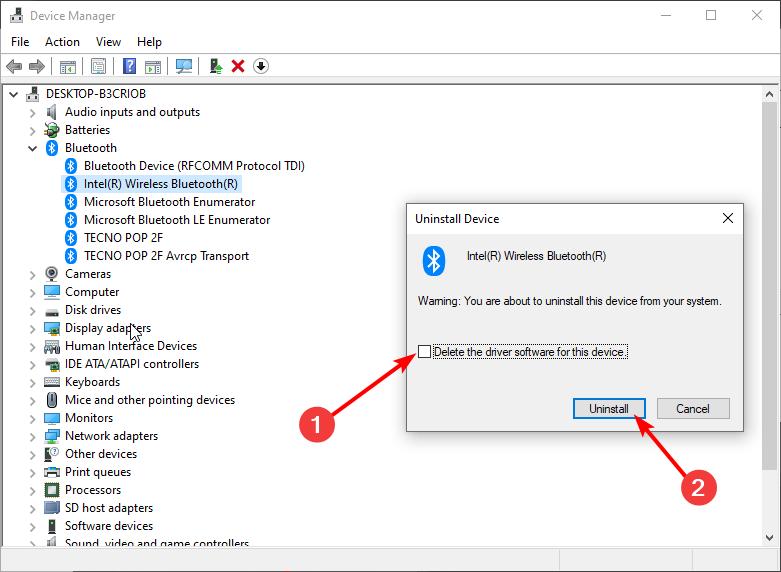Click the scrollbar down arrow
This screenshot has width=781, height=572.
coord(769,538)
